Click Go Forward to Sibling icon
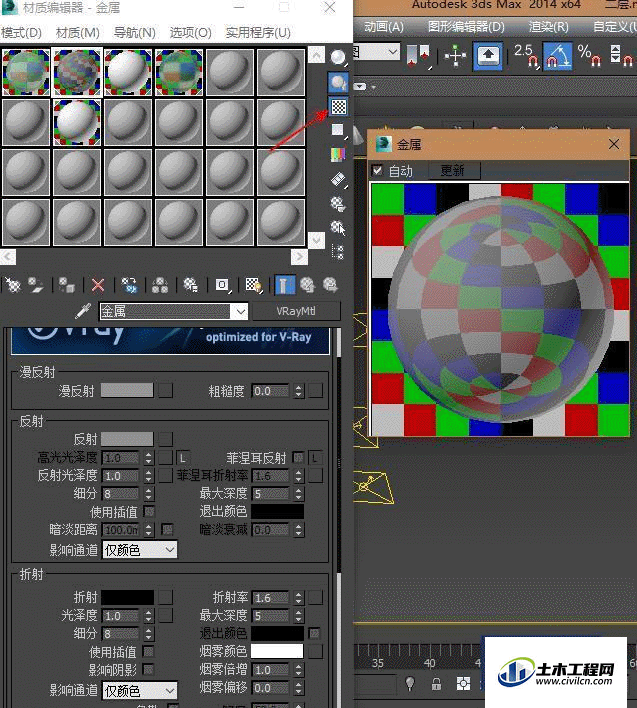 tap(330, 285)
